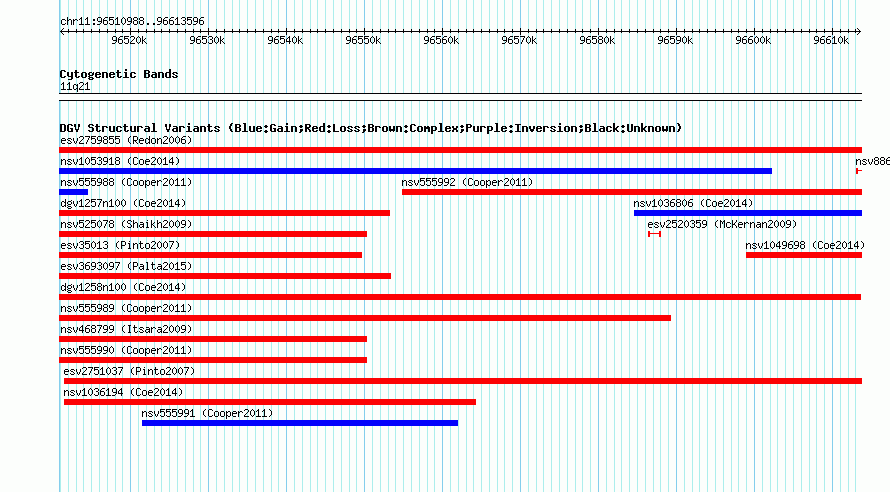Click the Cytogenetic Bands track title
Screen dimensions: 890x492
click(x=119, y=74)
